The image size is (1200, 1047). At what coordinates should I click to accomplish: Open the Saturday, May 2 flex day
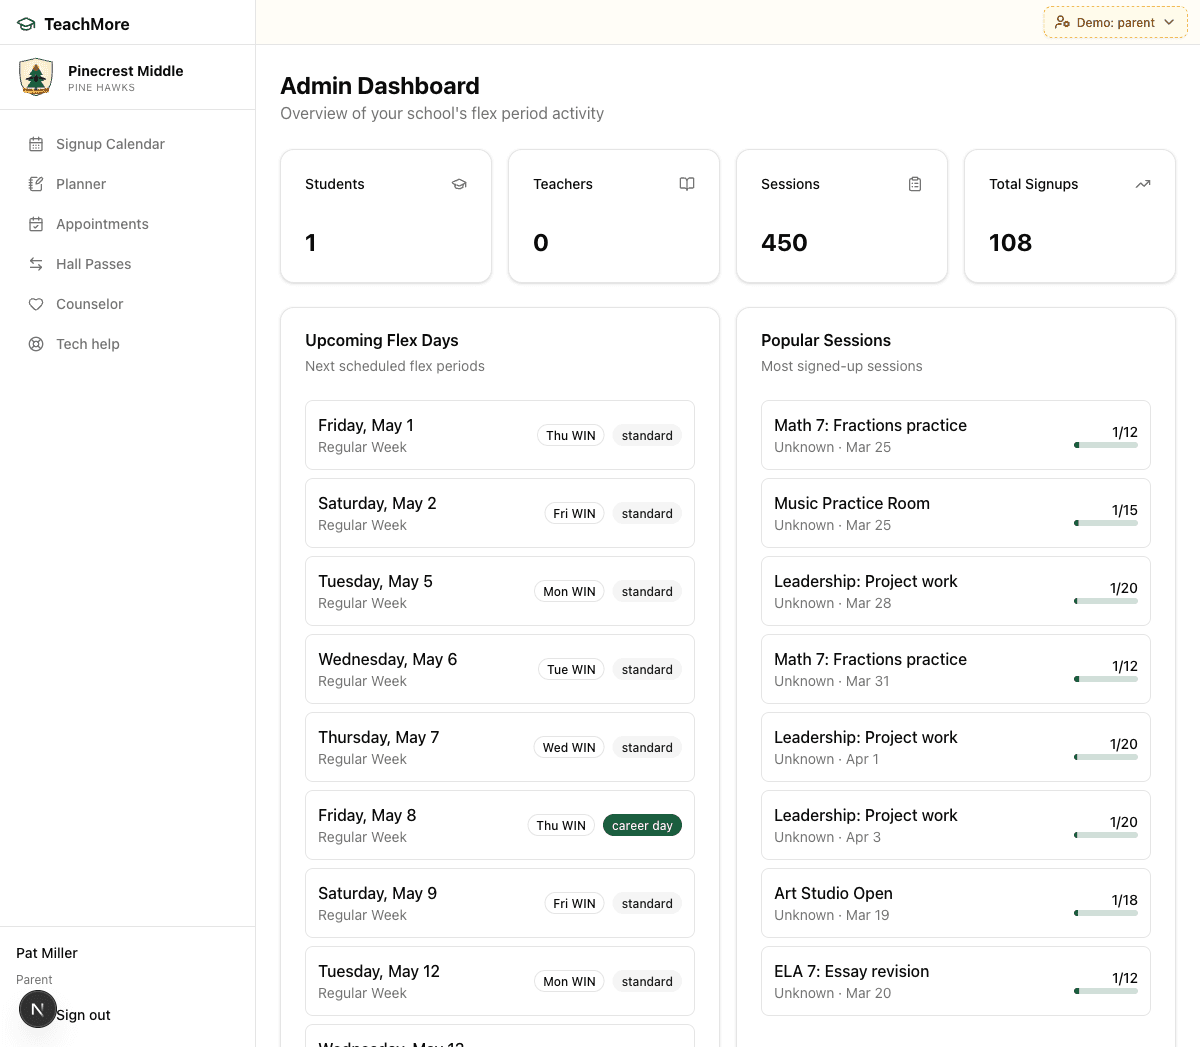(500, 513)
